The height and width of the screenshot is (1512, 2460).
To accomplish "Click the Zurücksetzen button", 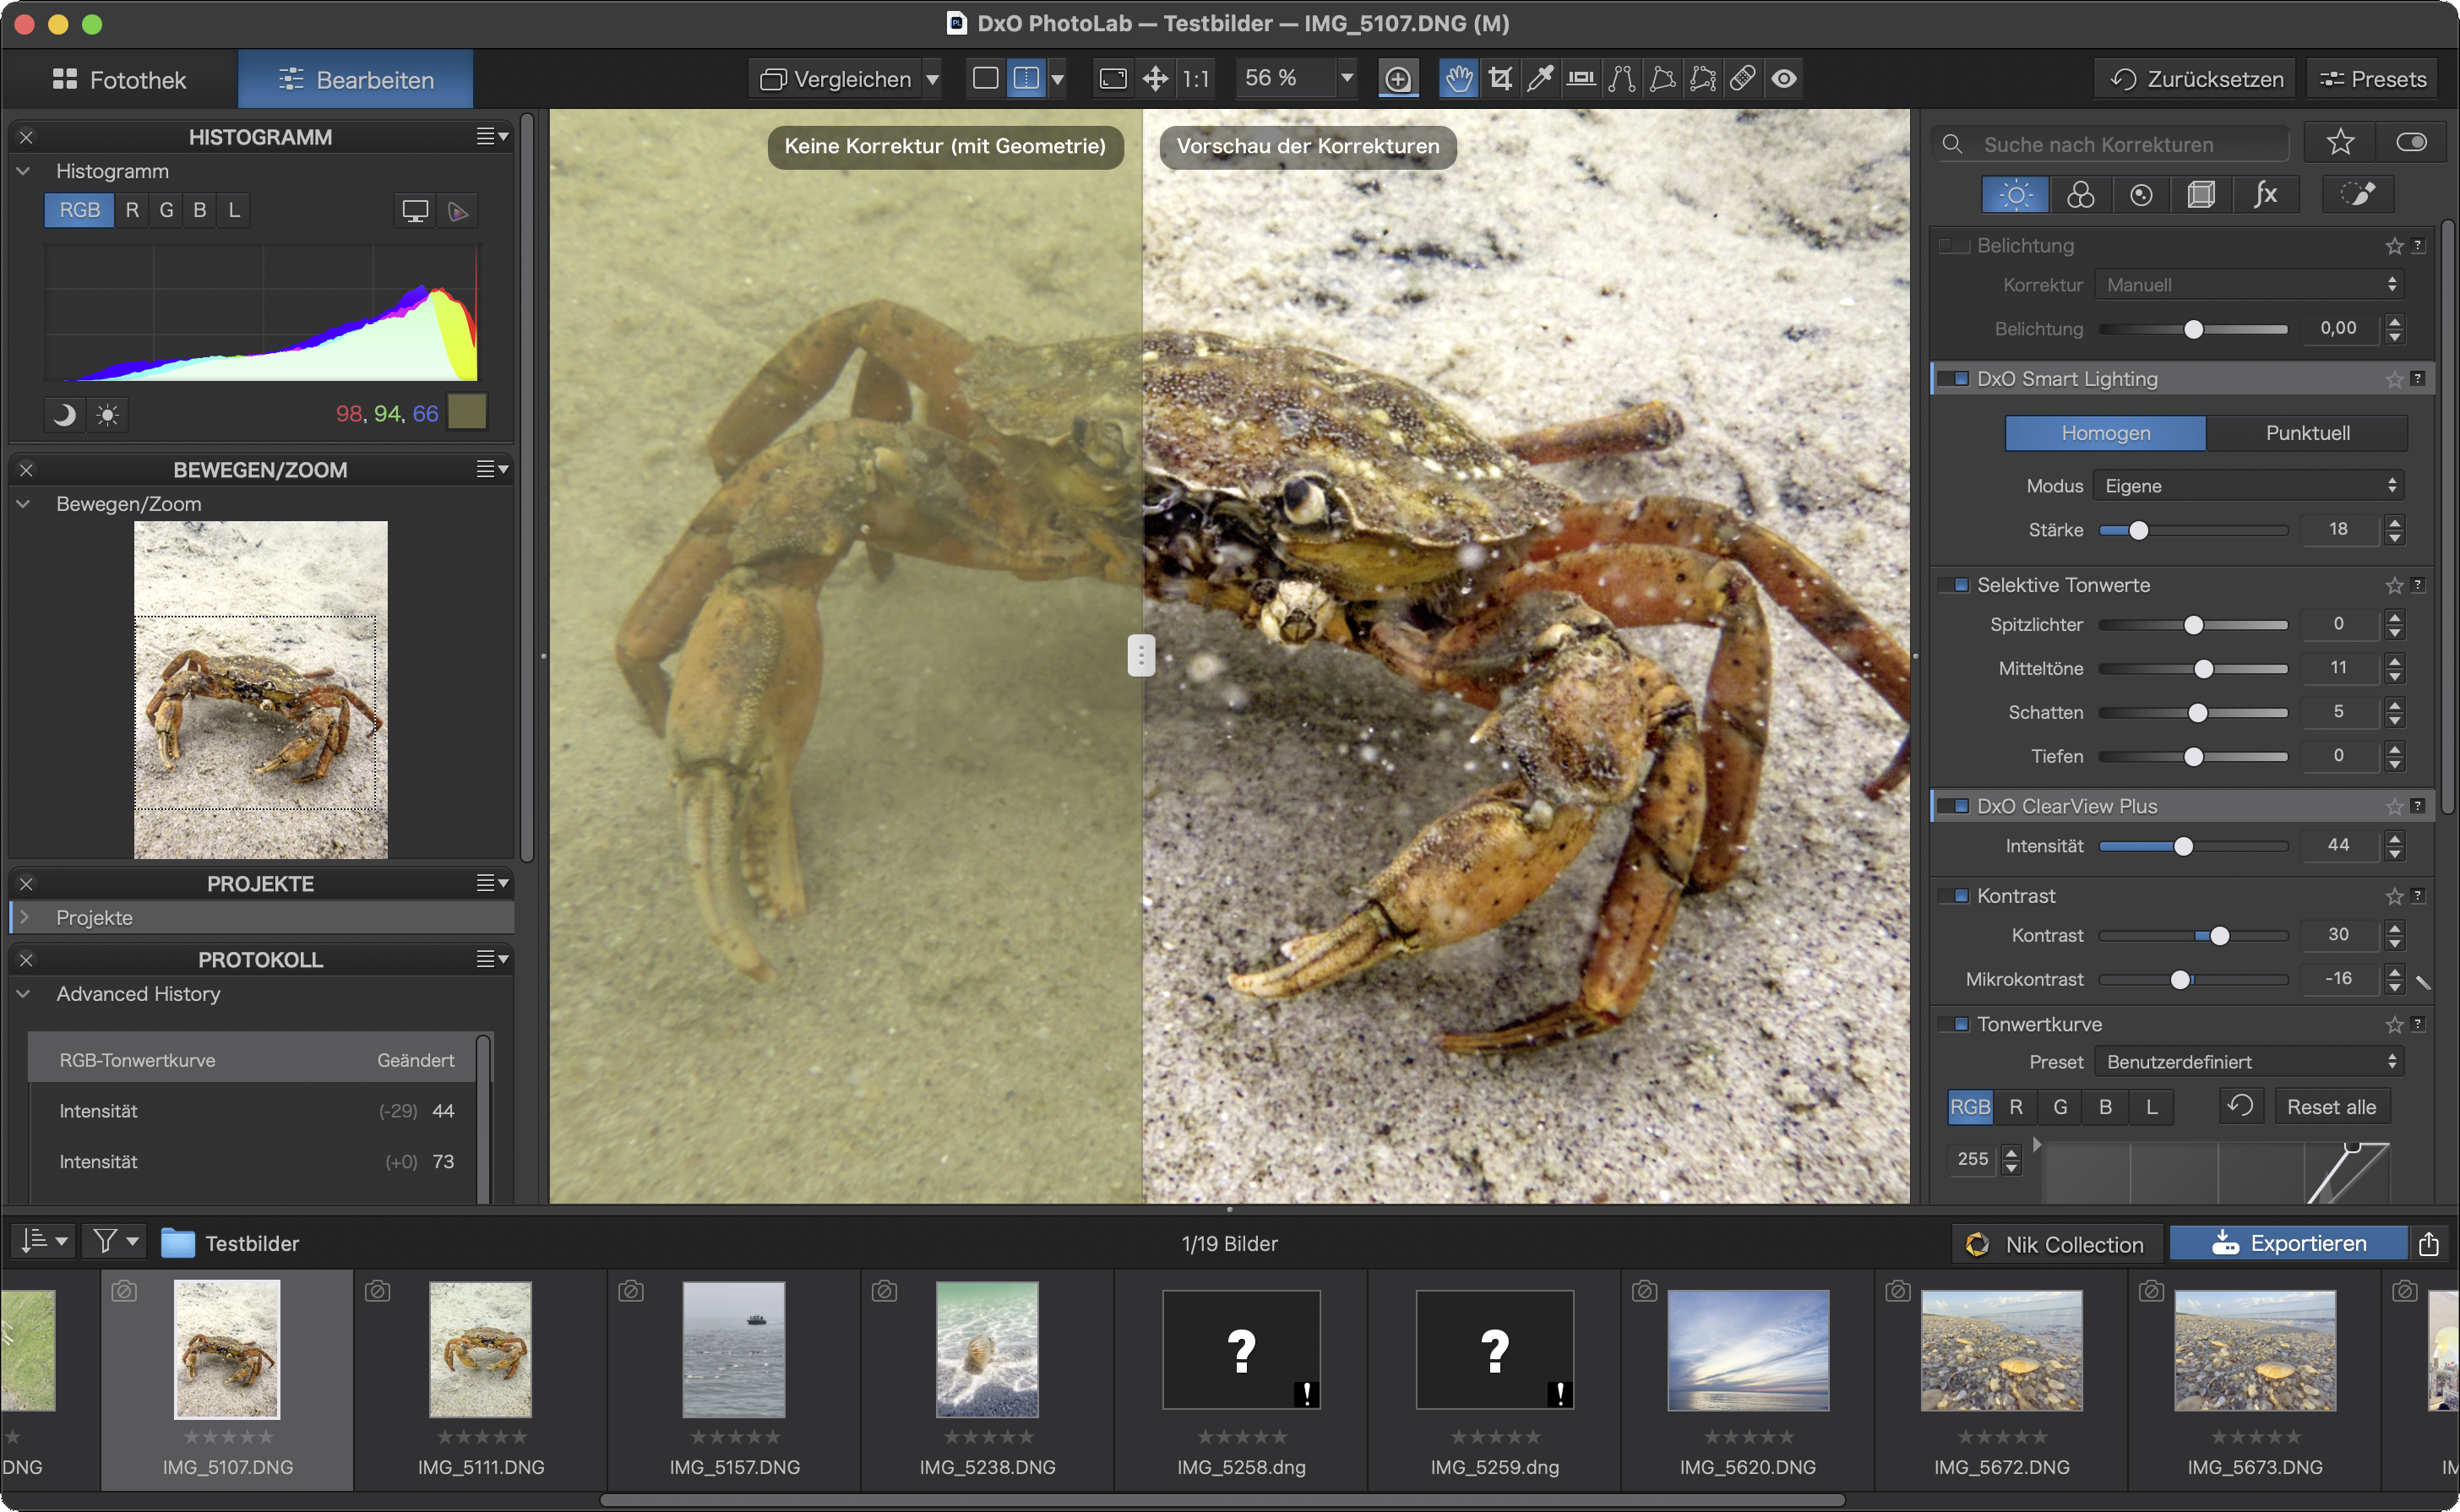I will [2196, 79].
